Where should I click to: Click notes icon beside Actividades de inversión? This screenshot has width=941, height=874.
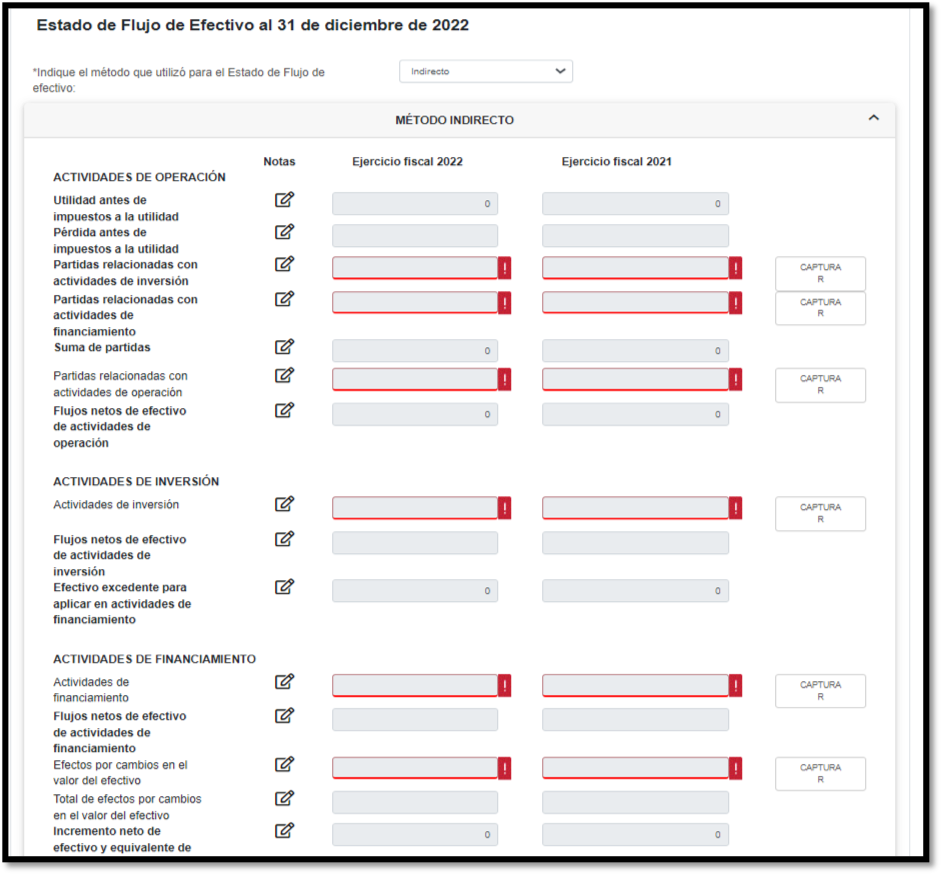(285, 504)
